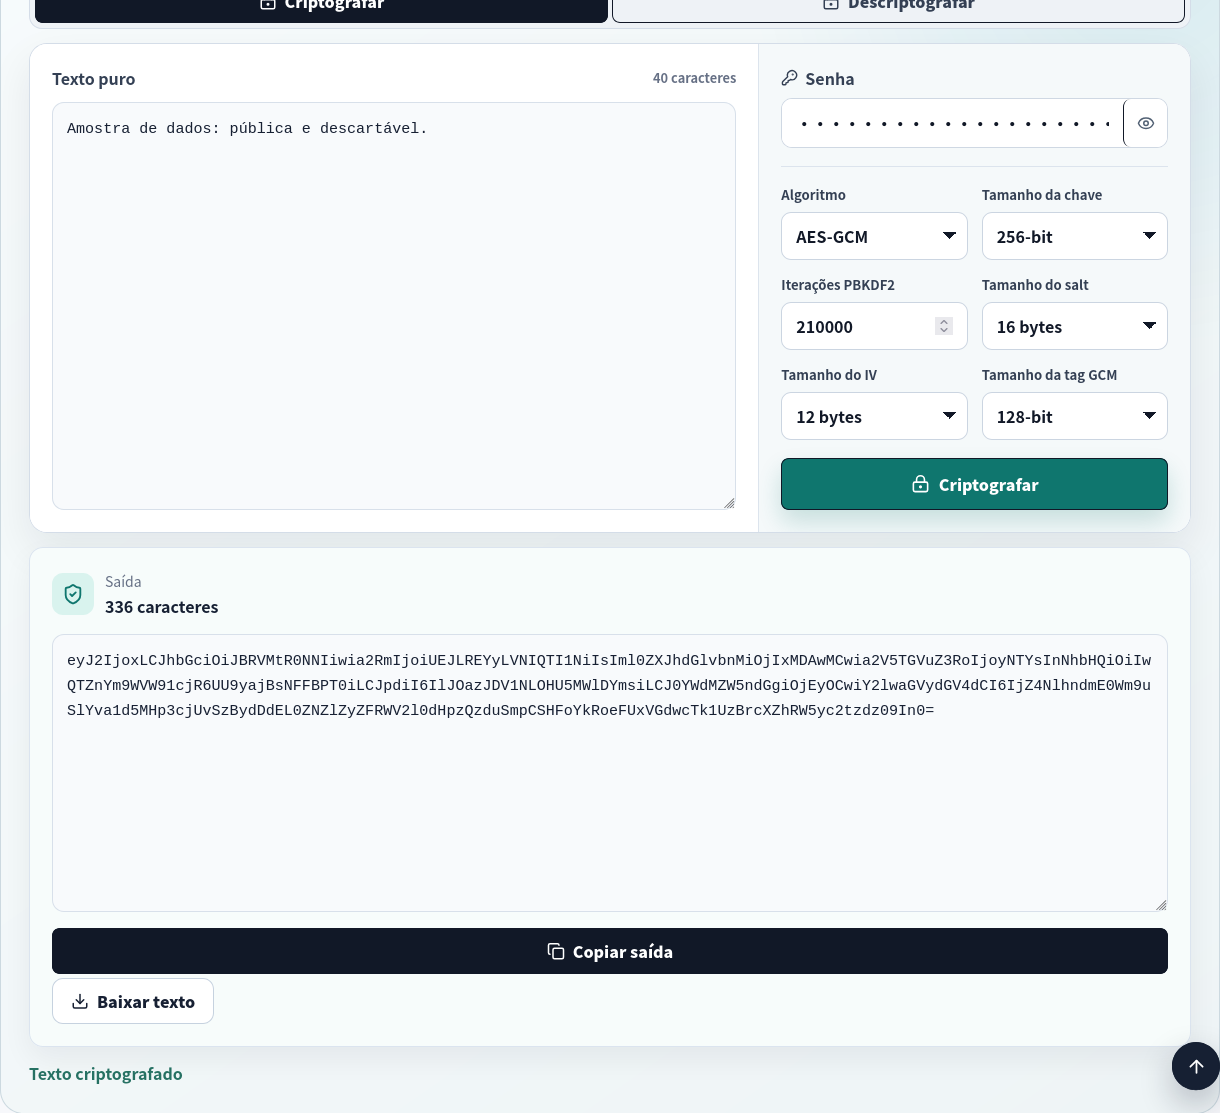
Task: Open the Tamanho da chave dropdown
Action: 1074,236
